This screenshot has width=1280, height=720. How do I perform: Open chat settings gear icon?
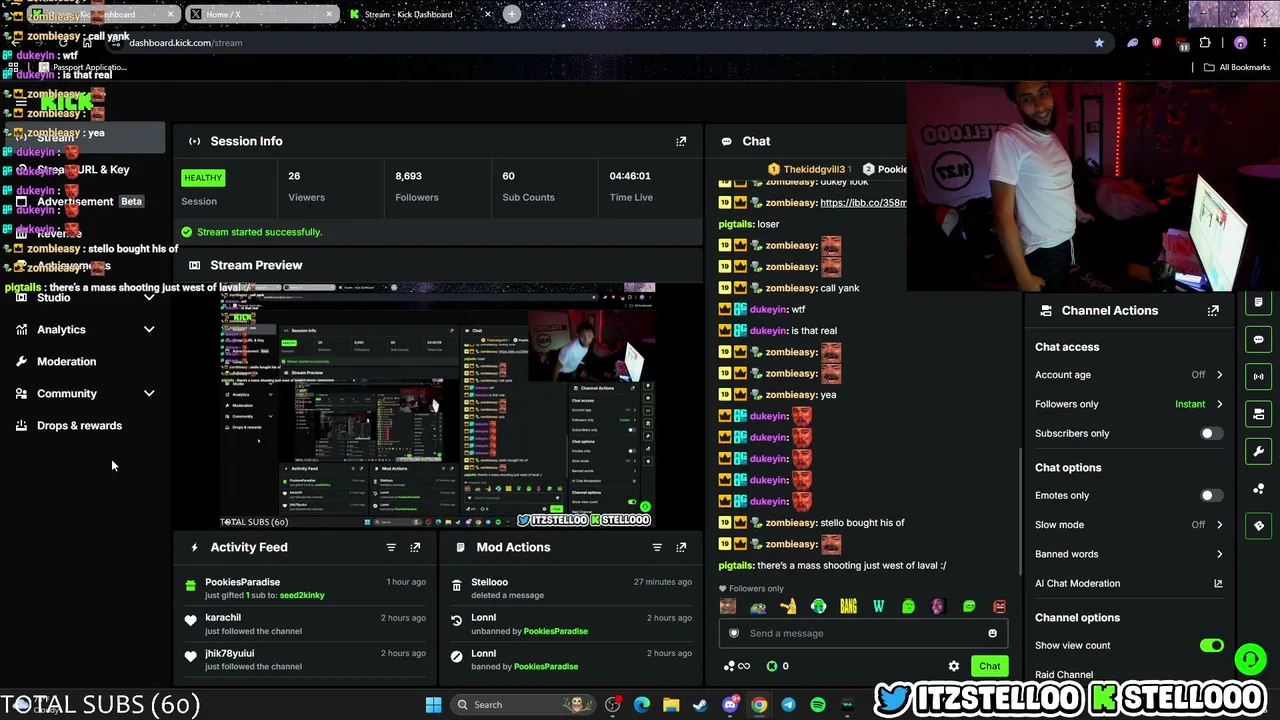[954, 666]
